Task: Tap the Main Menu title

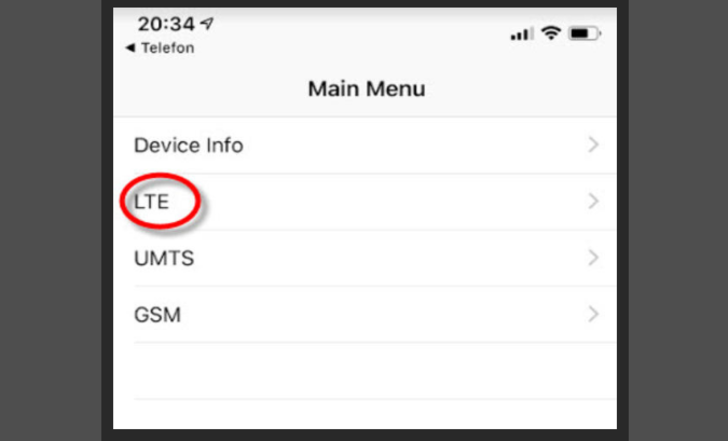Action: pyautogui.click(x=367, y=89)
